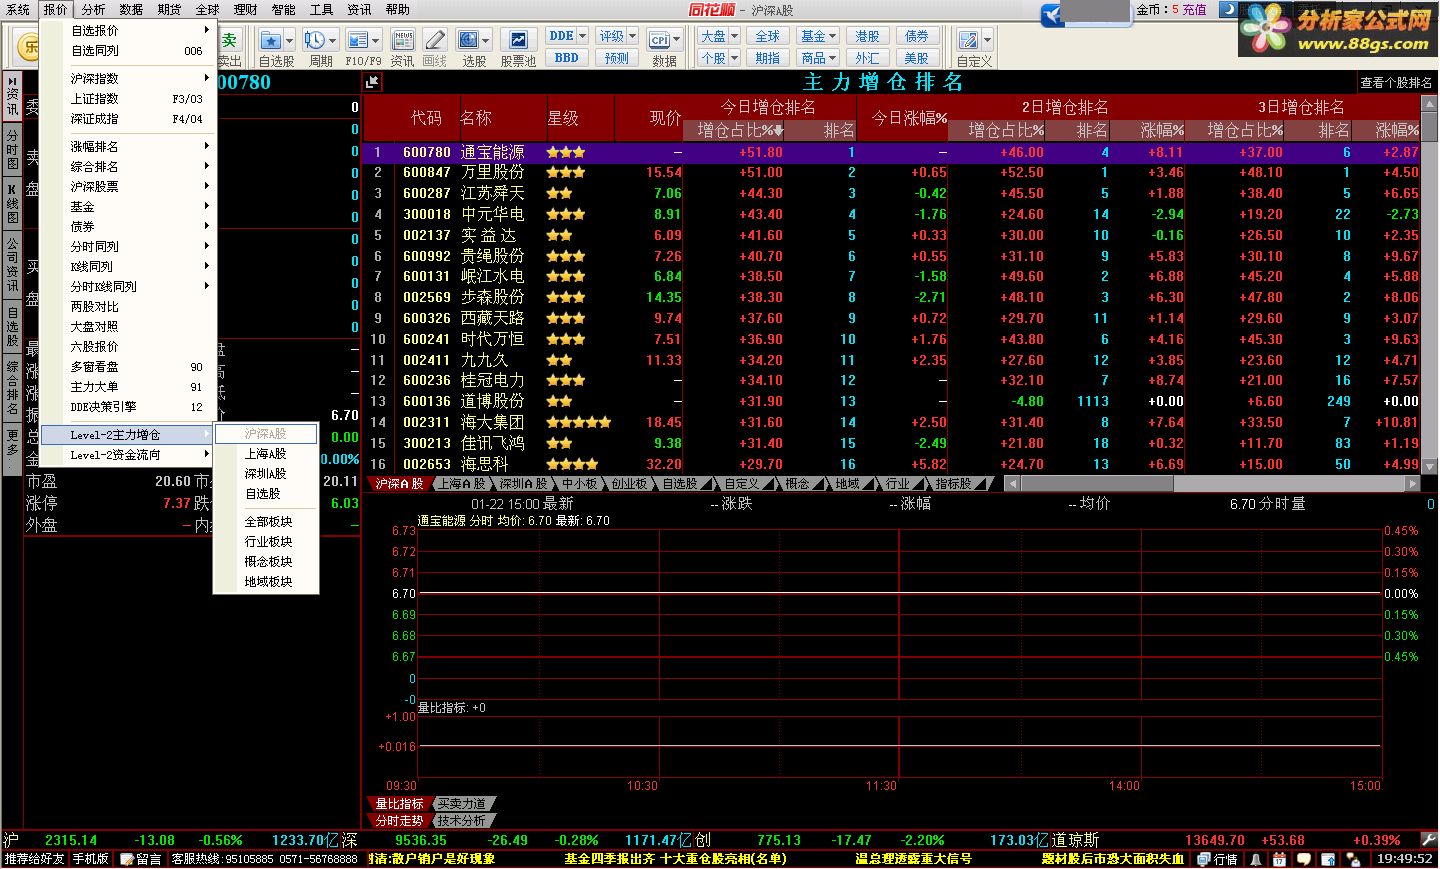
Task: Select the 画线 pencil drawing tool
Action: 435,40
